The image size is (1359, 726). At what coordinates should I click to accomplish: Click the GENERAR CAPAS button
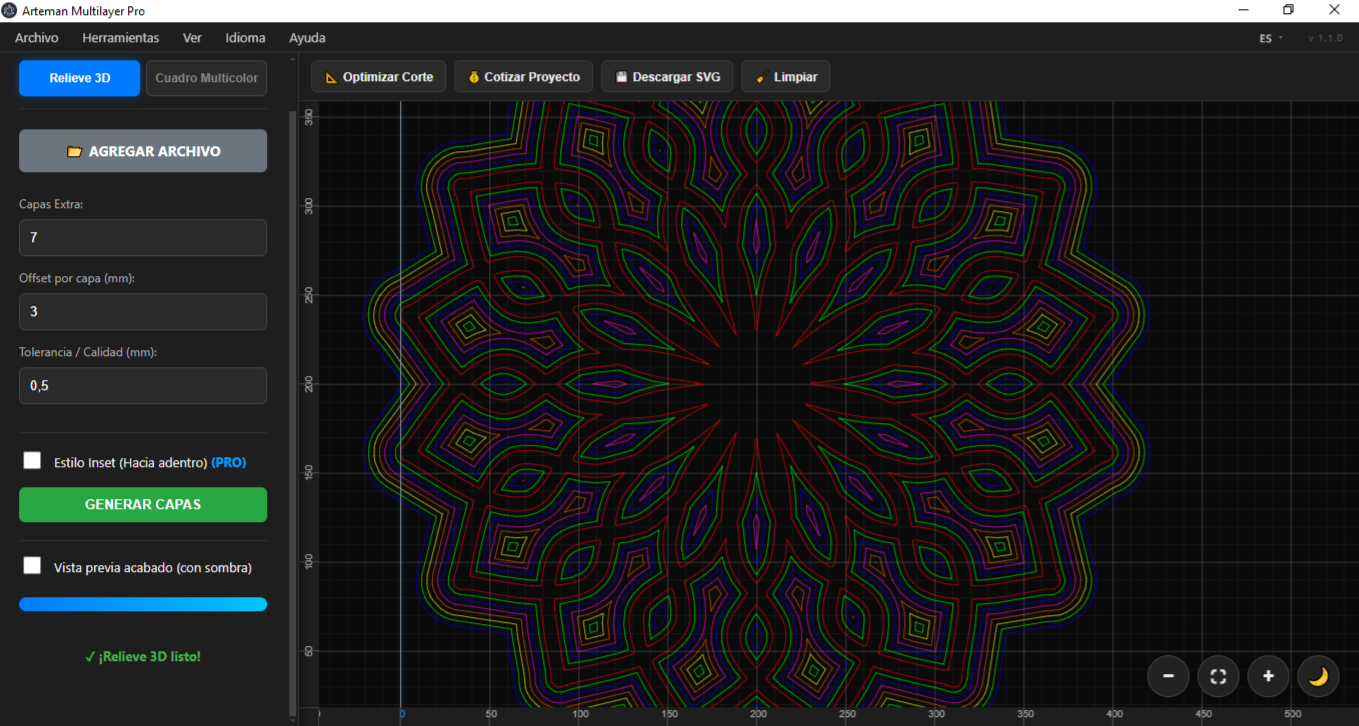tap(143, 505)
